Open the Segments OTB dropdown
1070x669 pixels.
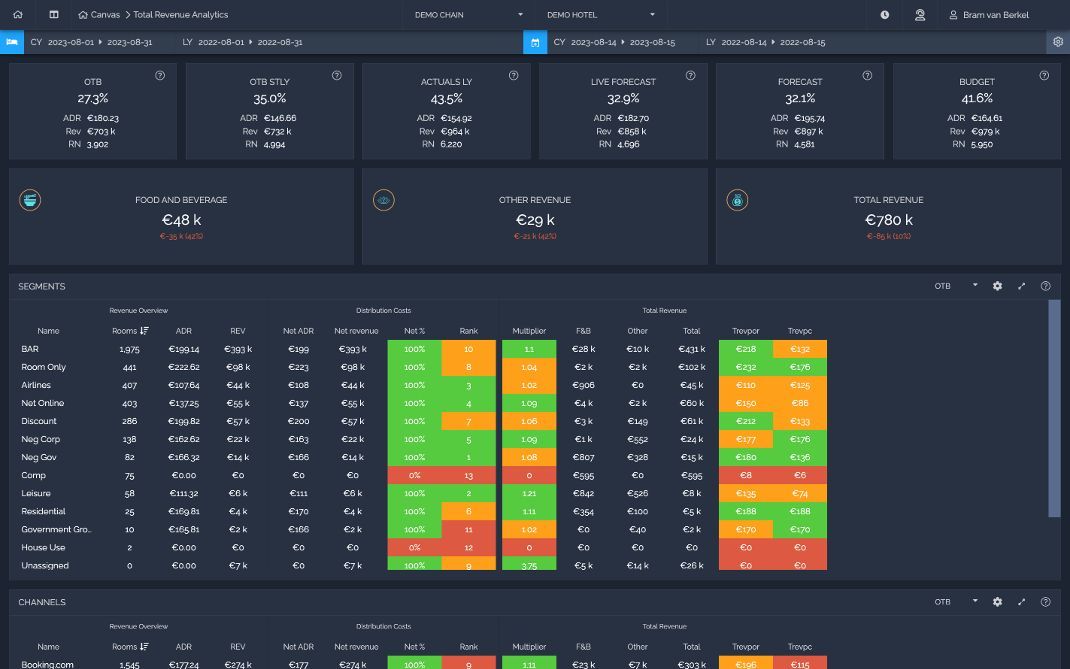pyautogui.click(x=955, y=286)
